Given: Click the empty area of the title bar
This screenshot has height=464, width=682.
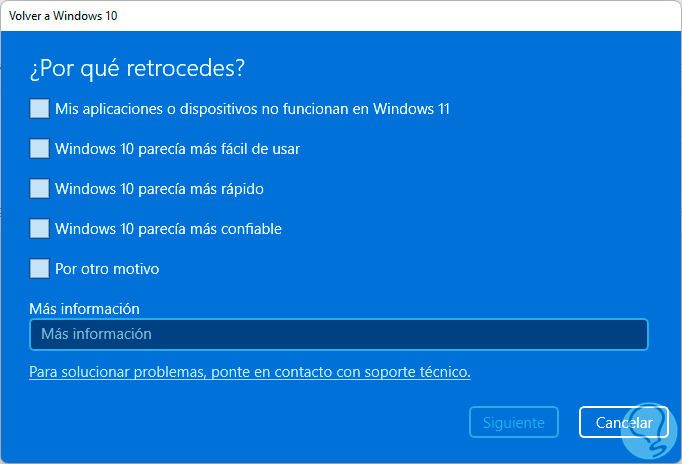Looking at the screenshot, I should [400, 16].
